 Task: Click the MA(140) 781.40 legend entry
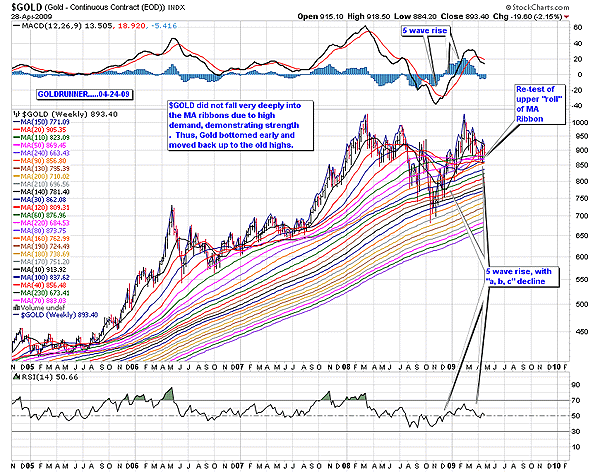tap(46, 192)
